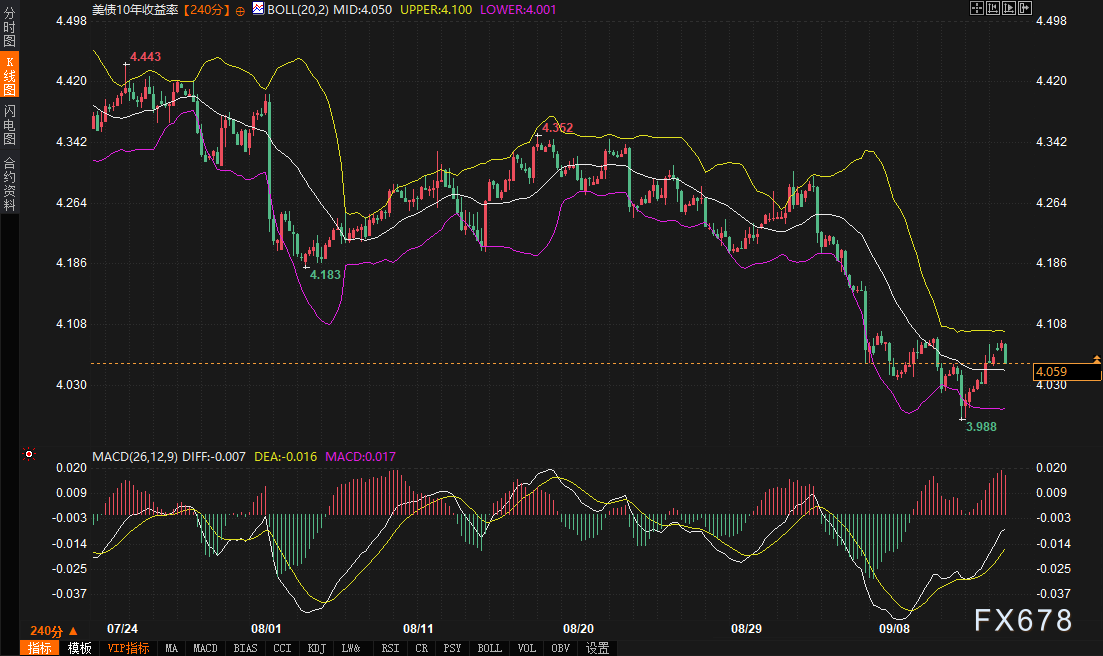Toggle the RSI indicator in bottom bar

[388, 648]
